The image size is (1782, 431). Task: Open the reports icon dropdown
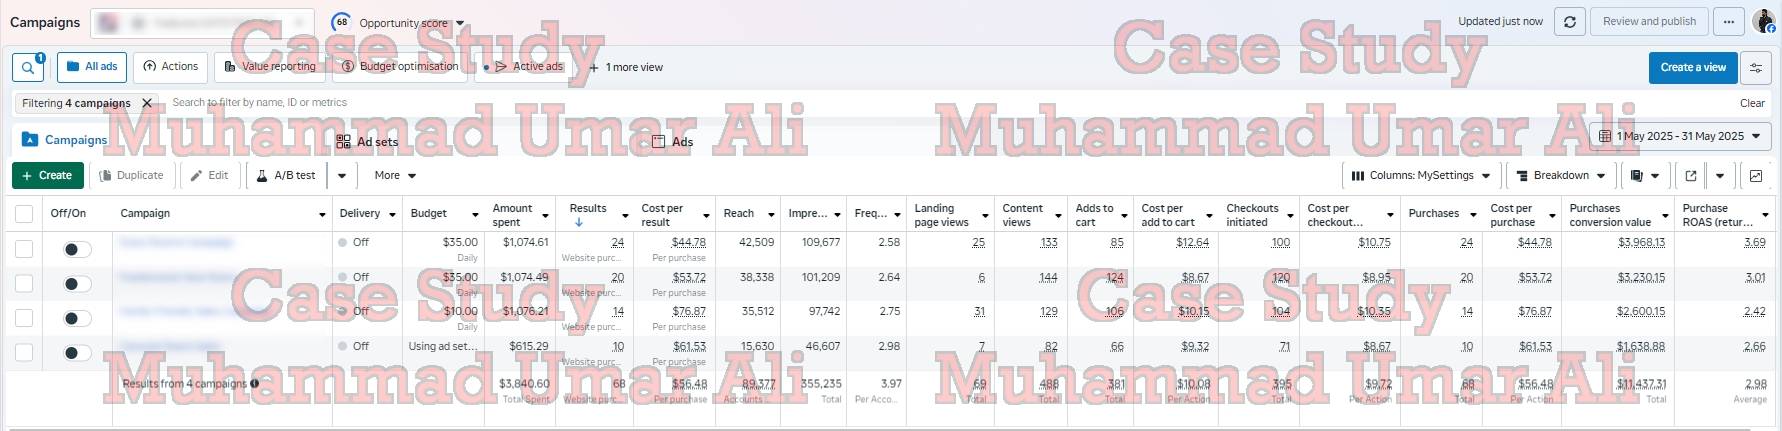[1644, 176]
